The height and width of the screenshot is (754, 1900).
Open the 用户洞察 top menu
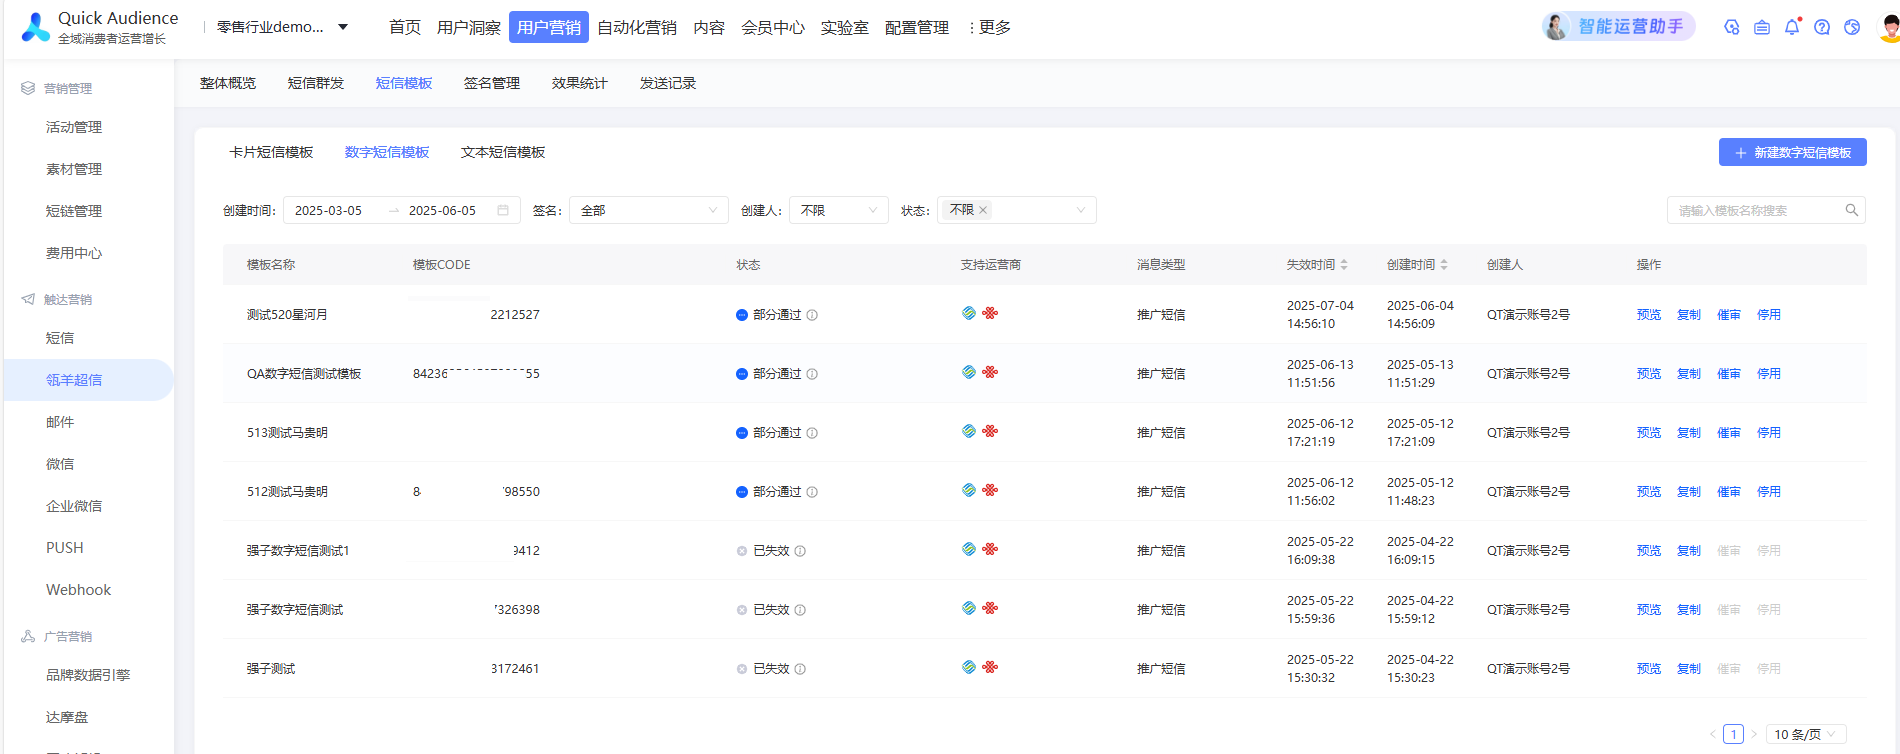(469, 27)
